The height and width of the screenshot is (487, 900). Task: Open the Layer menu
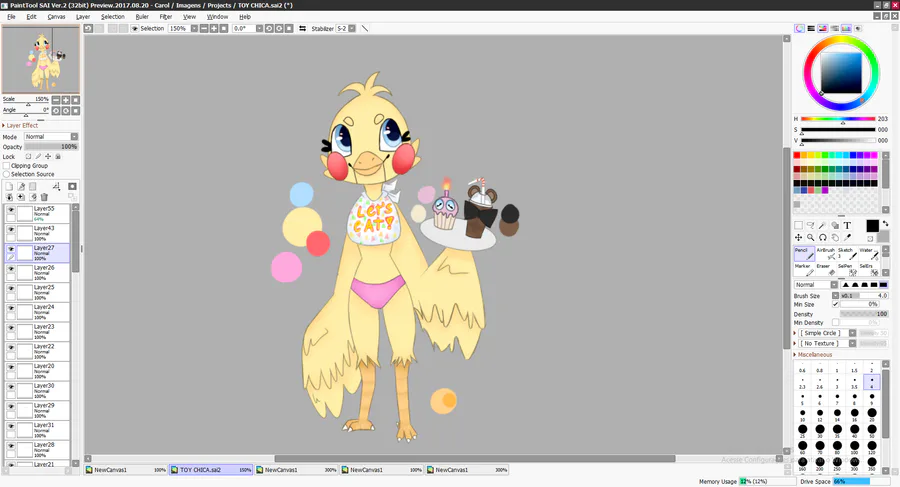coord(83,17)
